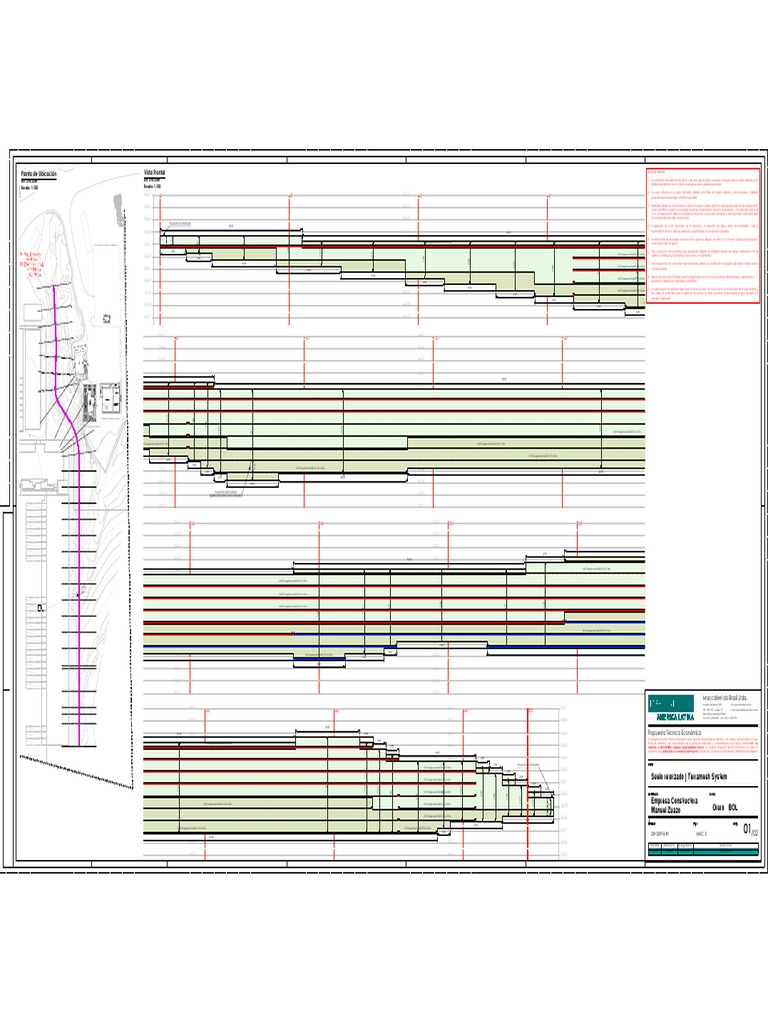
Task: Click the "Maccaferri do Brasil Ltda." company name
Action: coord(724,698)
